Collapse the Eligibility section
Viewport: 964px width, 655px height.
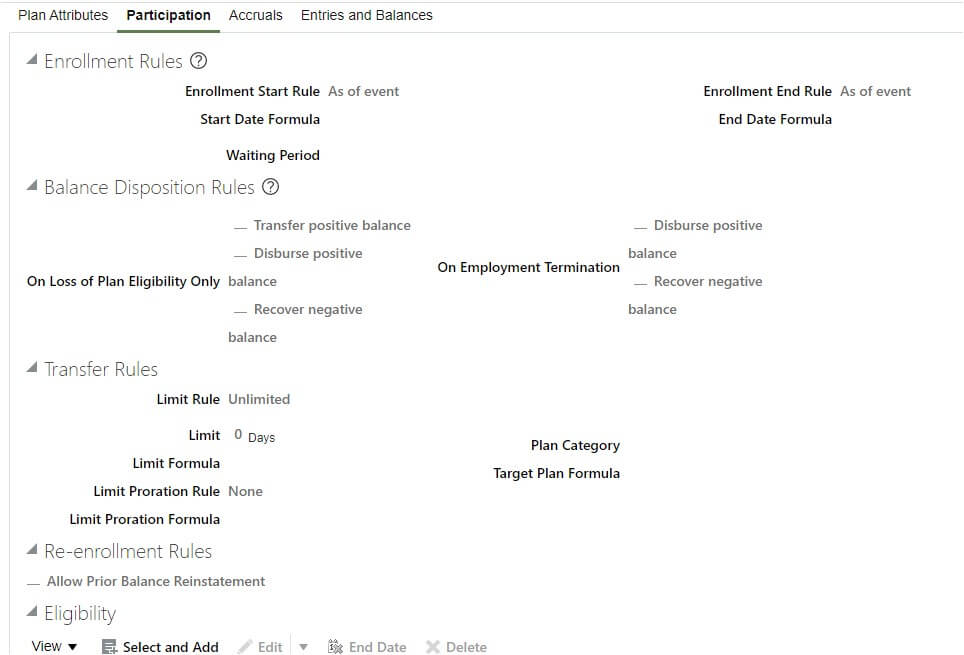tap(32, 611)
